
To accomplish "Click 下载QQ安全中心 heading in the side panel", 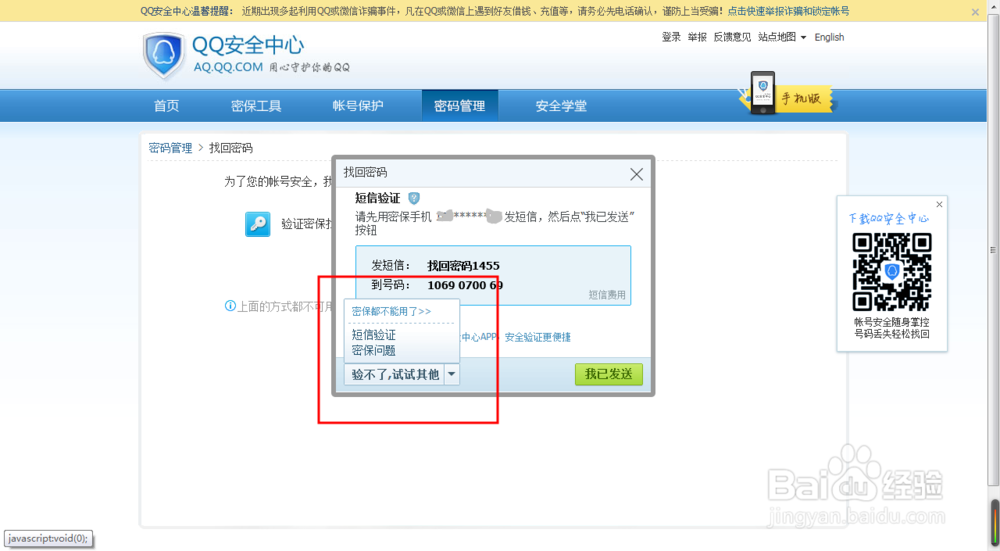I will 888,218.
